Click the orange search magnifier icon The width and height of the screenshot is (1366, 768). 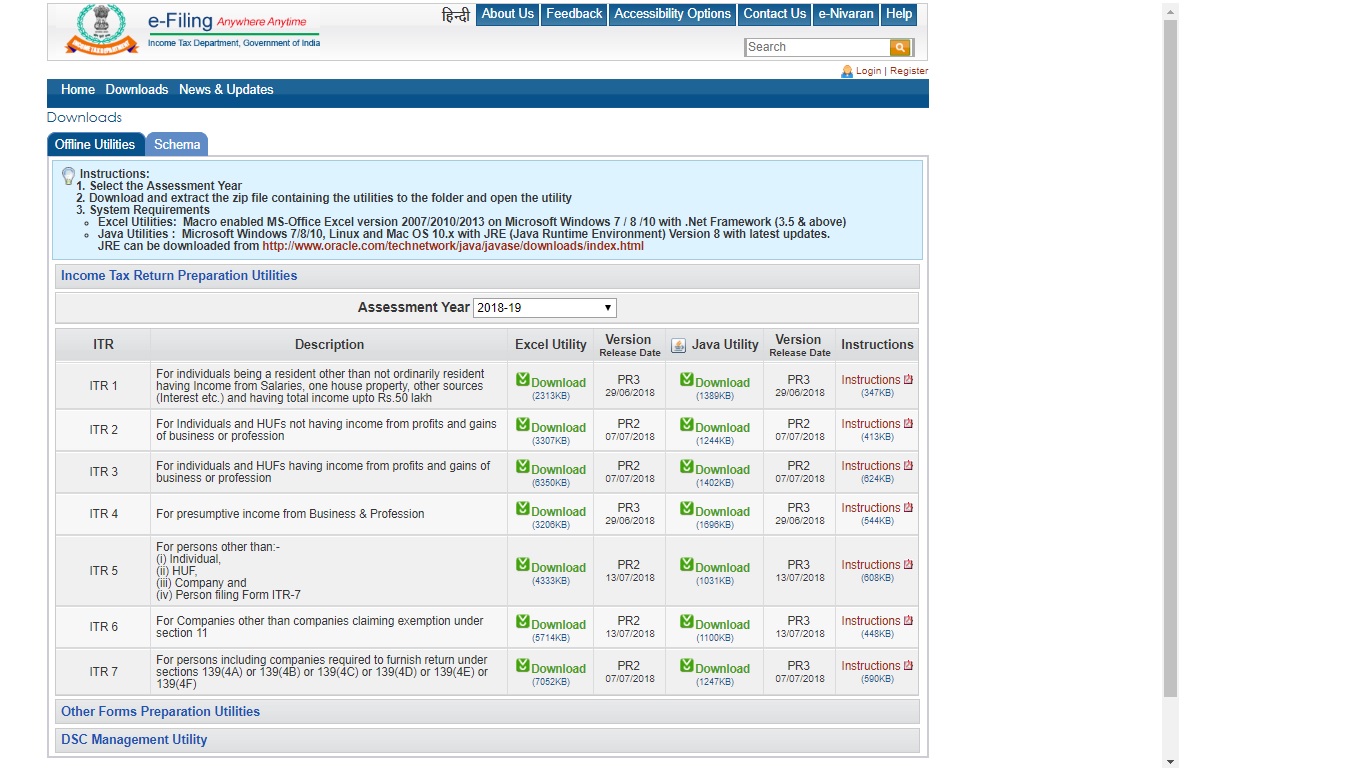[x=900, y=47]
